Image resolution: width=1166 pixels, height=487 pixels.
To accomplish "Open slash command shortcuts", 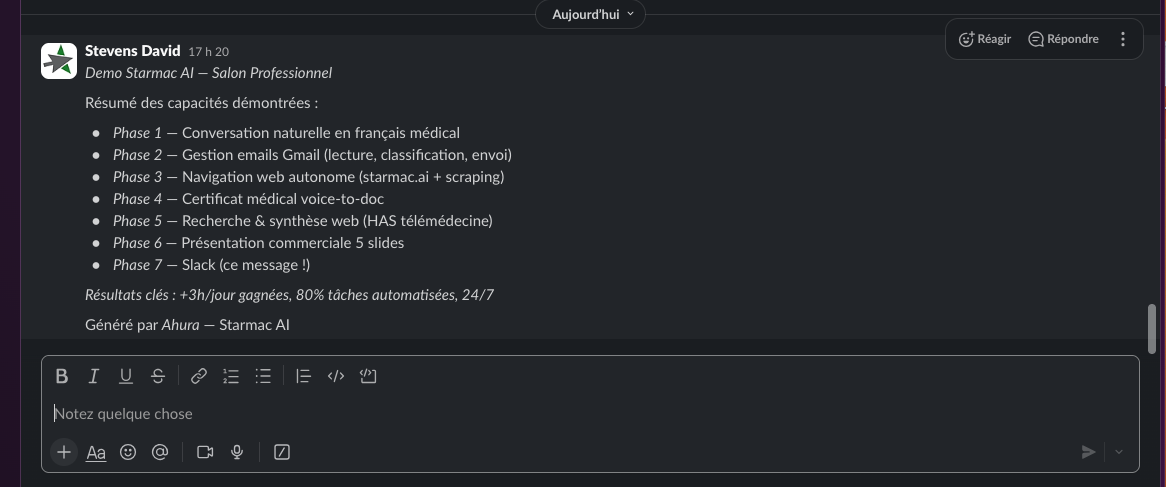I will point(282,452).
